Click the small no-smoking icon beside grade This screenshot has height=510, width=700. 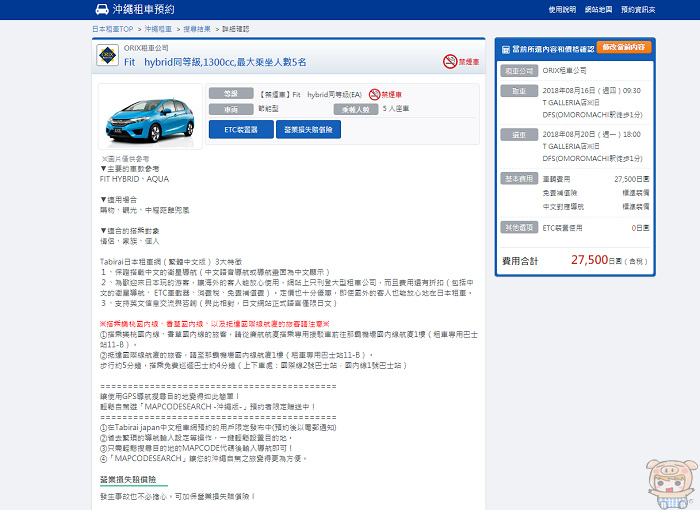point(375,94)
